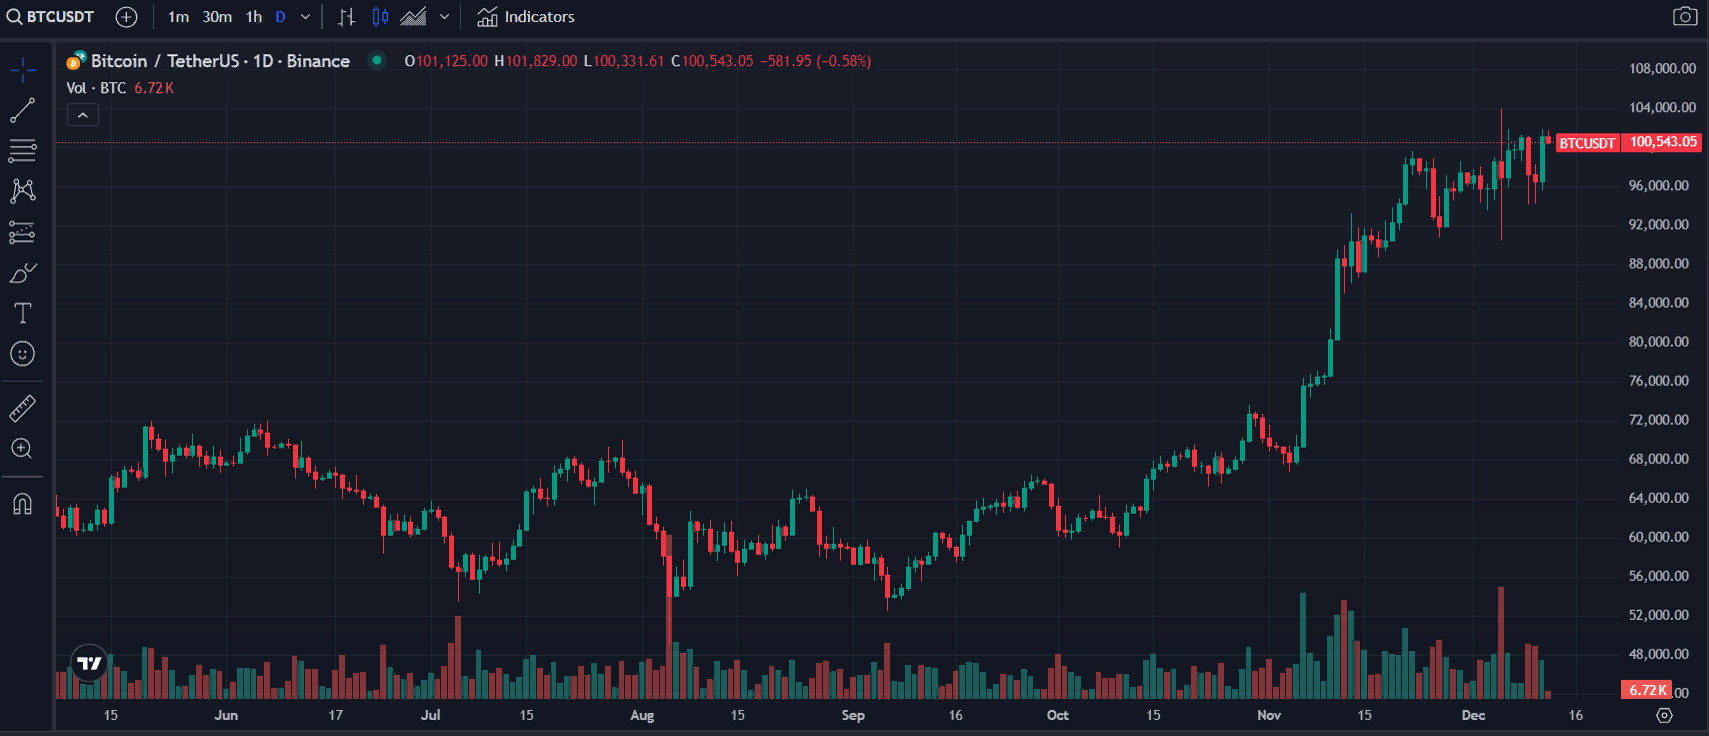The height and width of the screenshot is (736, 1709).
Task: Click the −581.95 (−0.58%) change value
Action: click(816, 61)
